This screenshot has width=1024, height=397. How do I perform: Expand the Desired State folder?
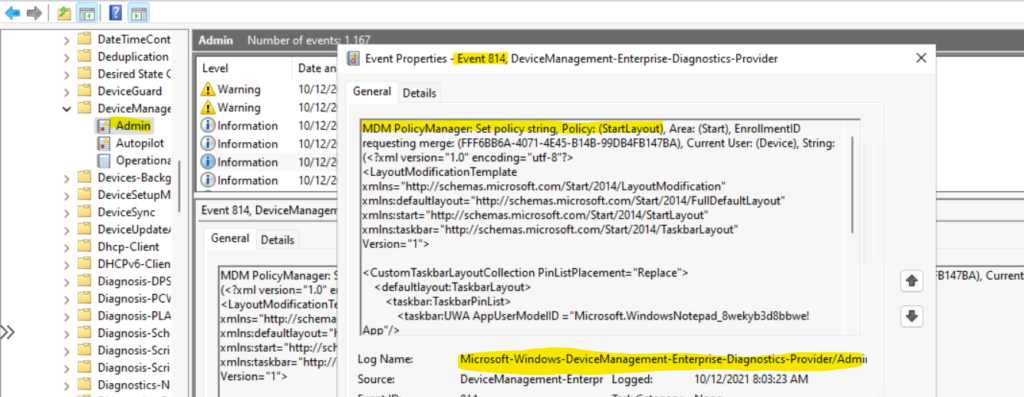click(x=67, y=74)
